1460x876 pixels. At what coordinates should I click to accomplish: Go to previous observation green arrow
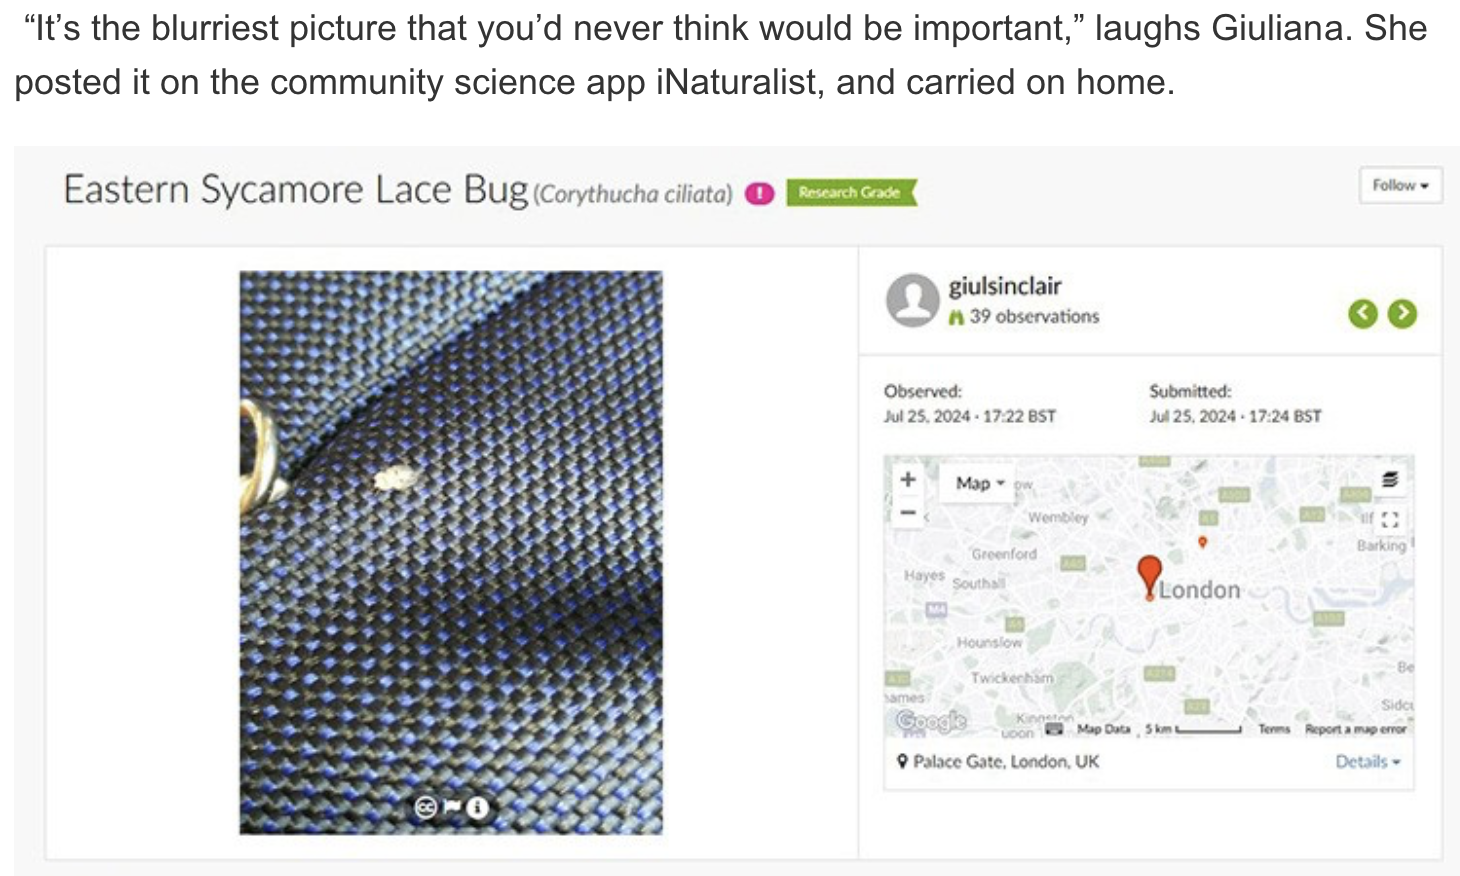point(1363,314)
